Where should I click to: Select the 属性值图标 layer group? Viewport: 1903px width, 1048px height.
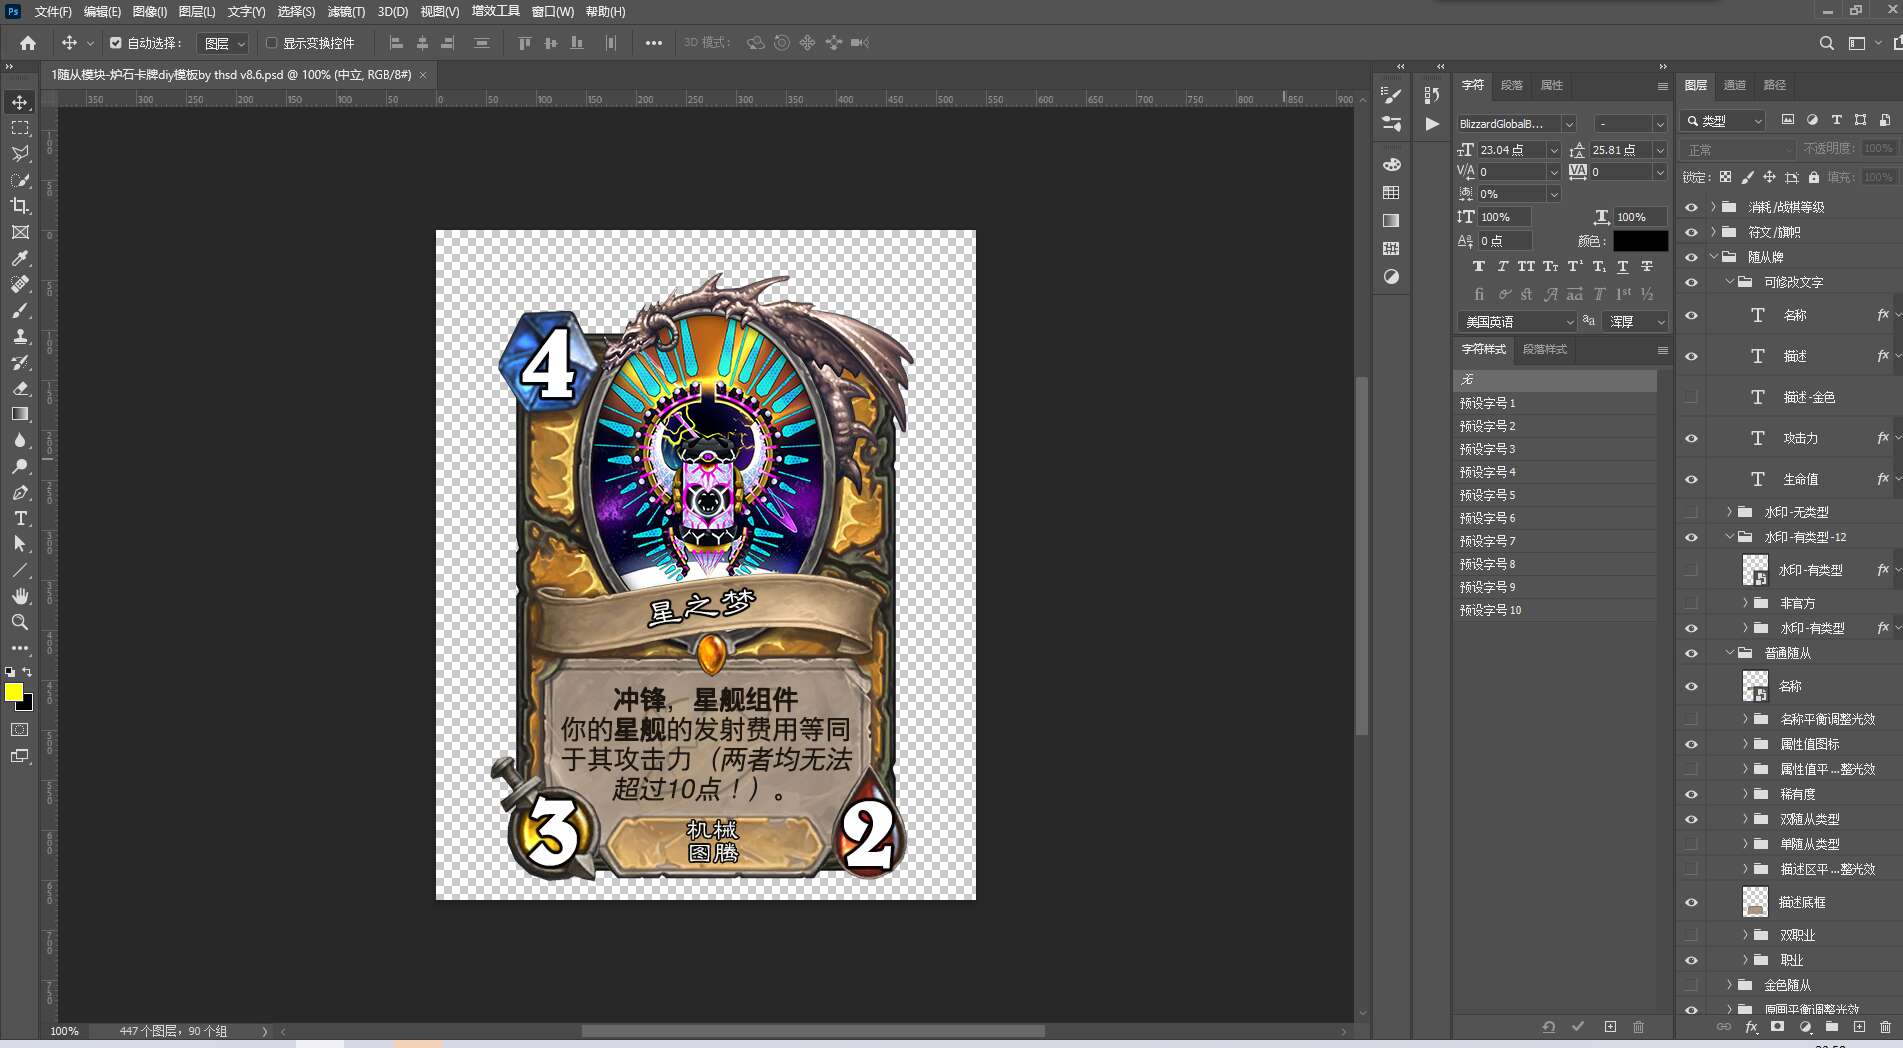(x=1810, y=744)
